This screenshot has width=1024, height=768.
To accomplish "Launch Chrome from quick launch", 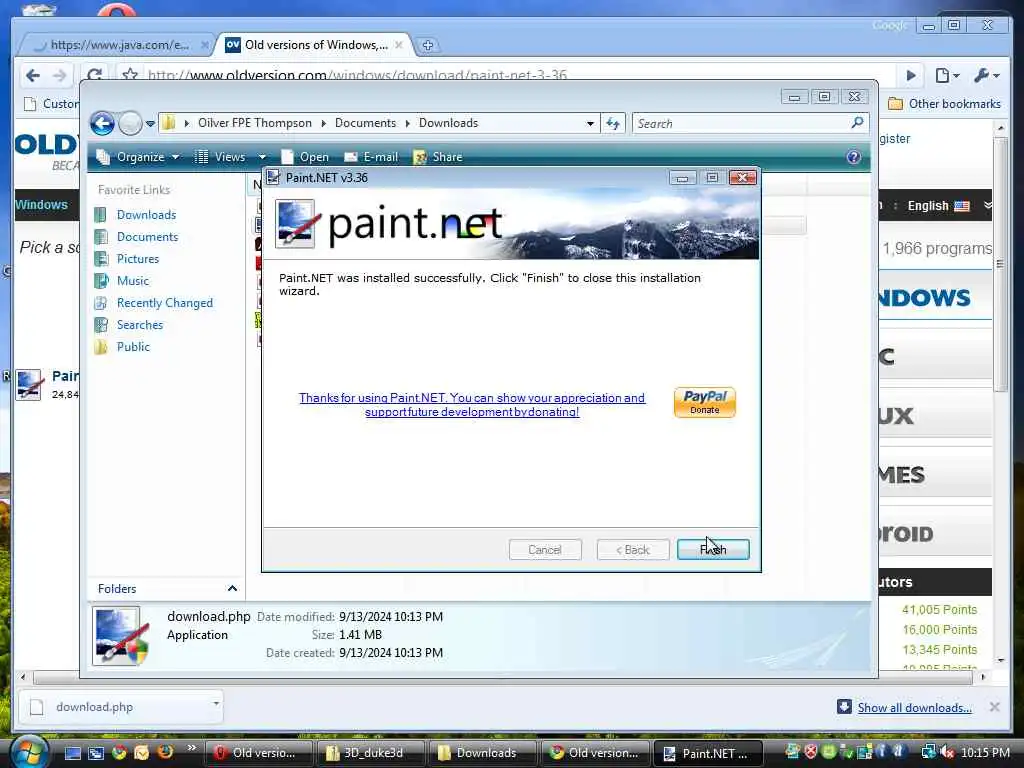I will click(x=119, y=753).
